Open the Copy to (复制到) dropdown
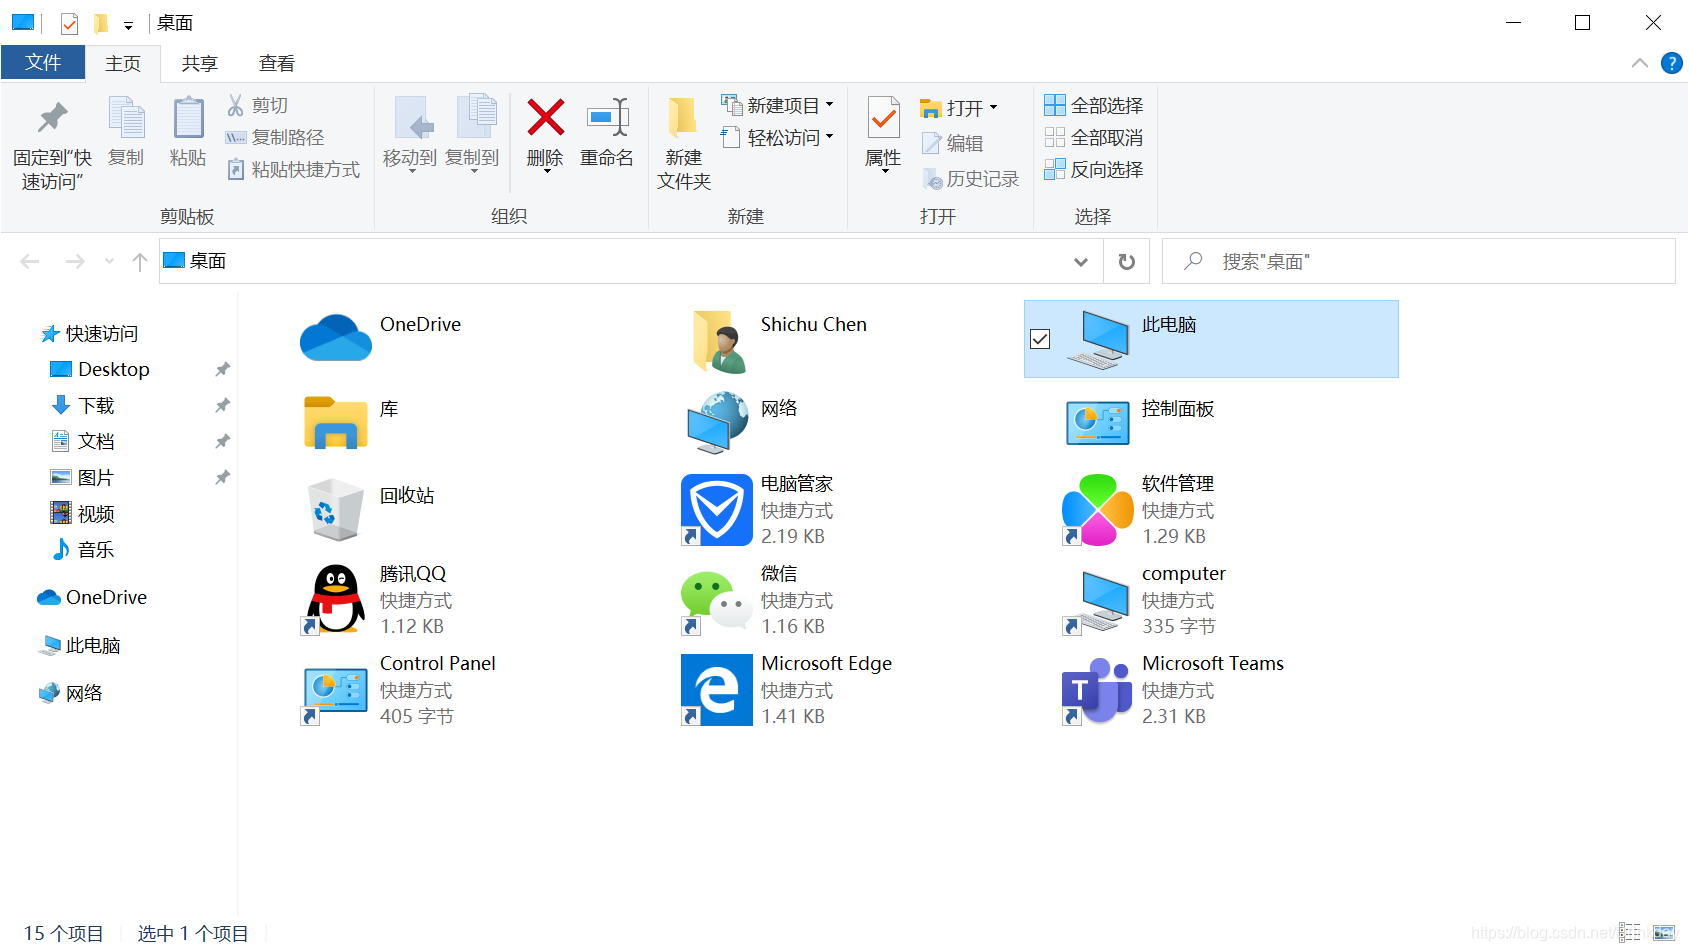Screen dimensions: 1689x951 click(472, 170)
